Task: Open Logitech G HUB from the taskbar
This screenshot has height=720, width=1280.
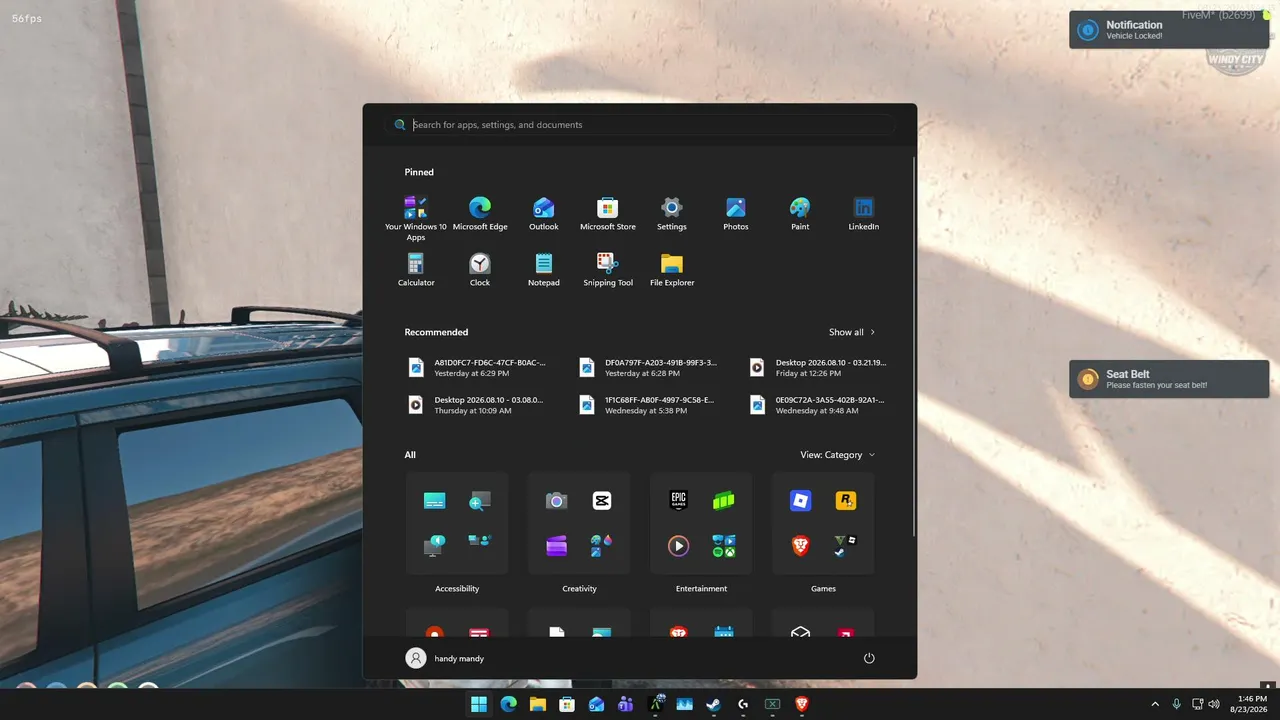Action: pos(743,704)
